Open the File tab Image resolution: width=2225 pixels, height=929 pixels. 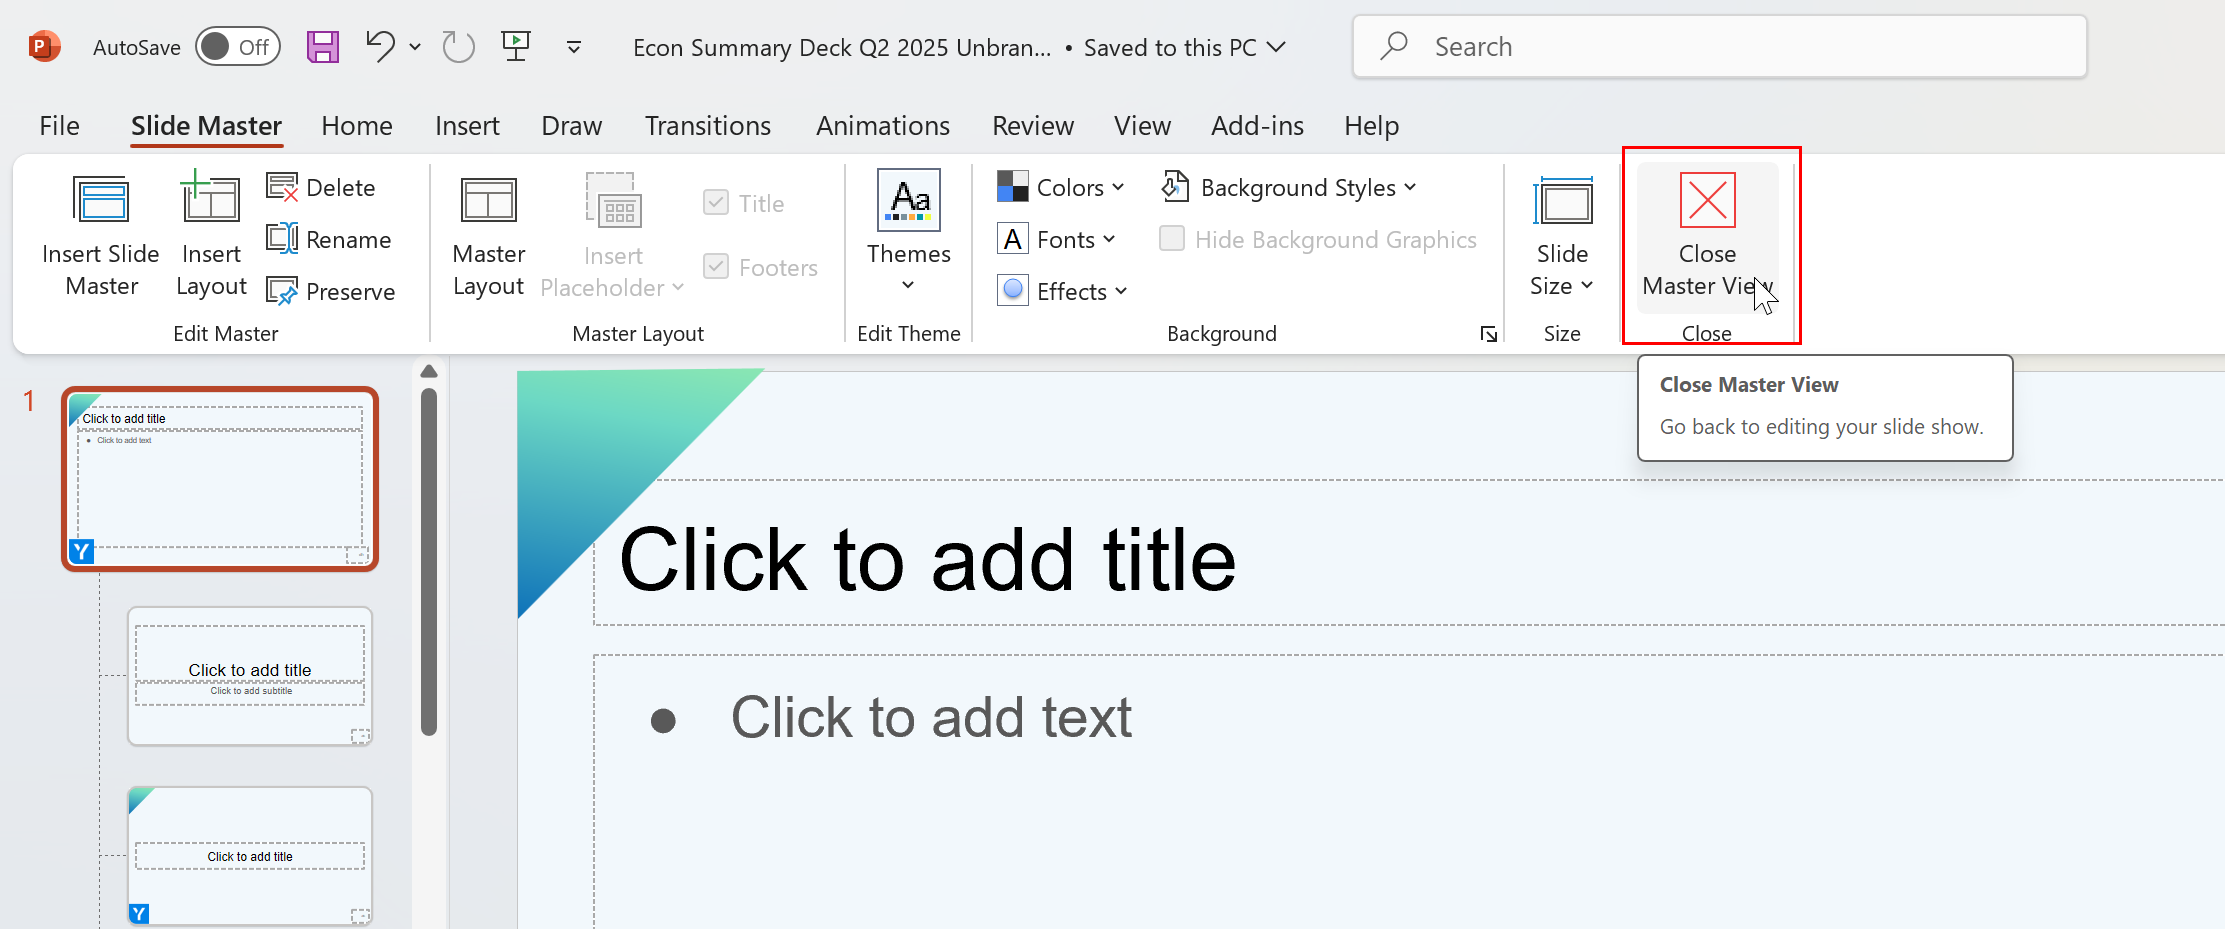click(x=59, y=126)
